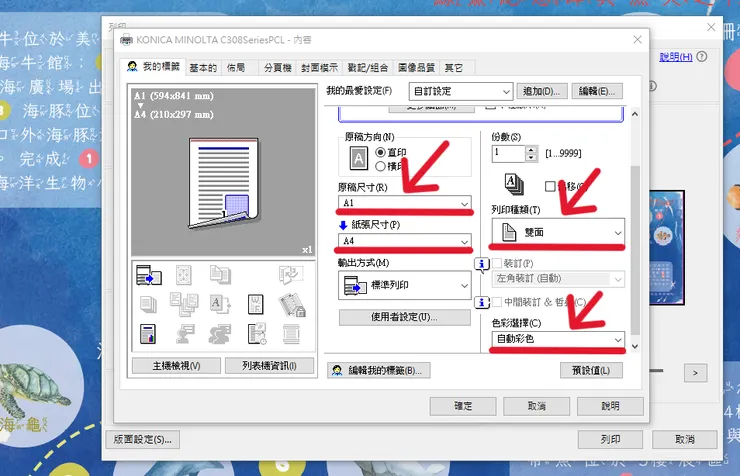The width and height of the screenshot is (740, 476).
Task: Open the 列印種類 dropdown showing 雙面
Action: point(558,232)
